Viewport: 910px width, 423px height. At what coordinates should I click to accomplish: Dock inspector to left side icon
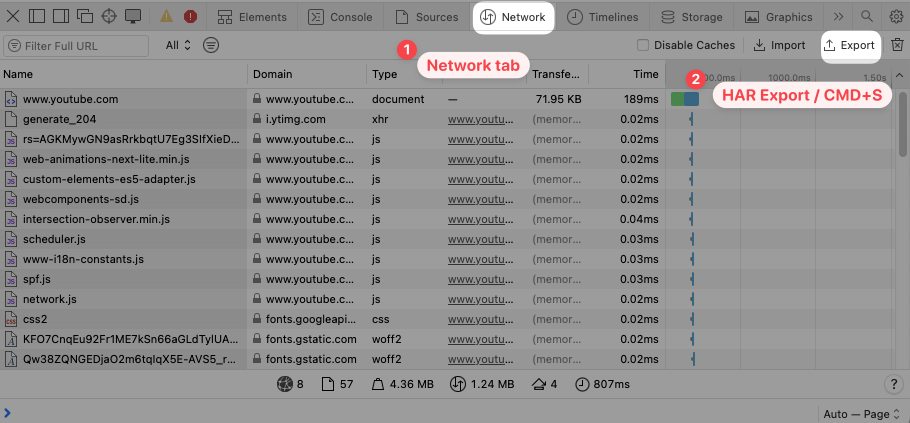coord(37,16)
